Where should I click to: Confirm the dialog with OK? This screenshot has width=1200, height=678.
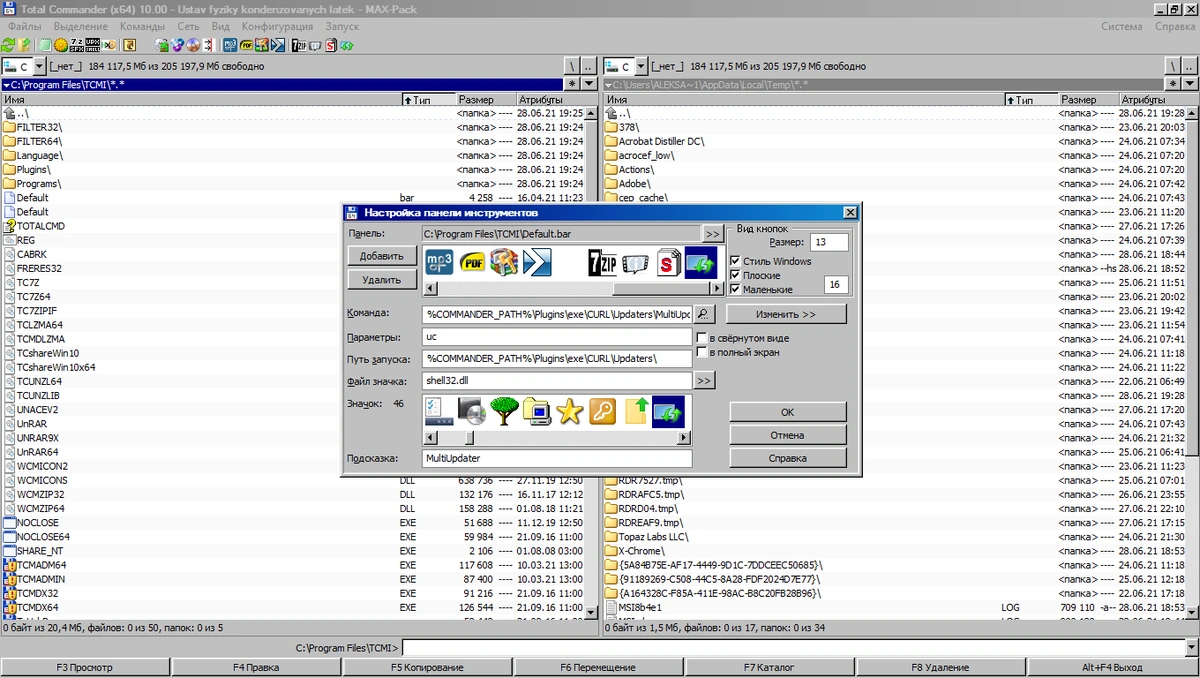[787, 411]
